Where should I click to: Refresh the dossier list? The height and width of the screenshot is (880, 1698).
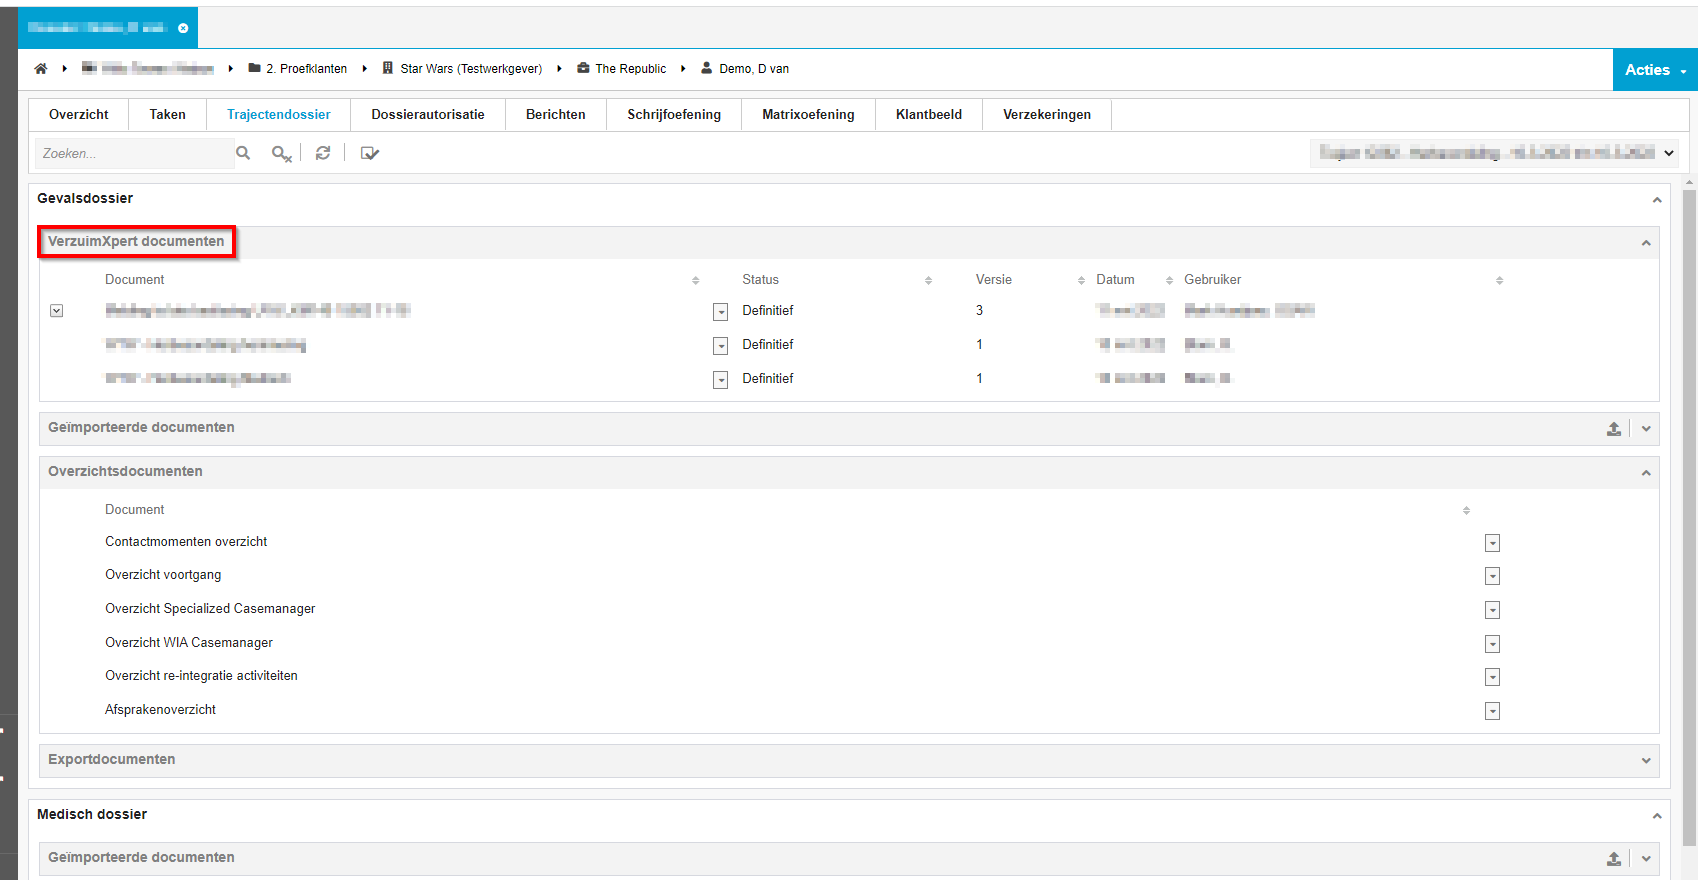pos(323,153)
